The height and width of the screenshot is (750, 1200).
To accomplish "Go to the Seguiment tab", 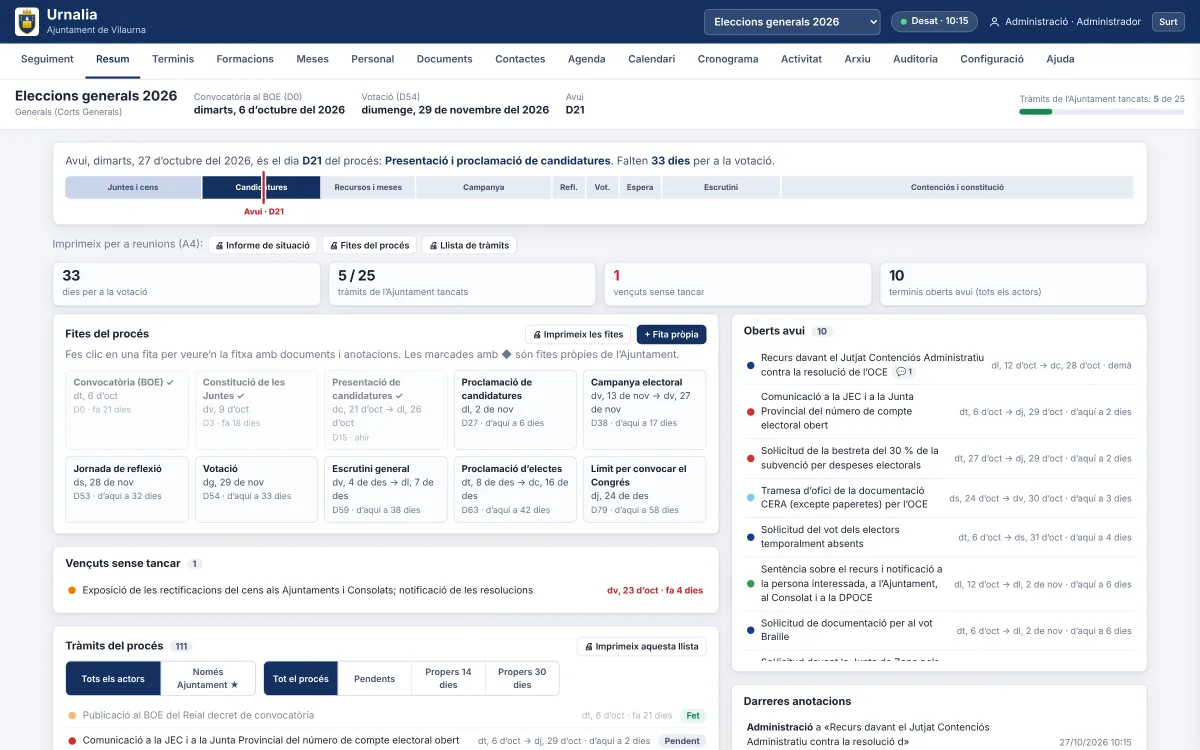I will point(47,59).
